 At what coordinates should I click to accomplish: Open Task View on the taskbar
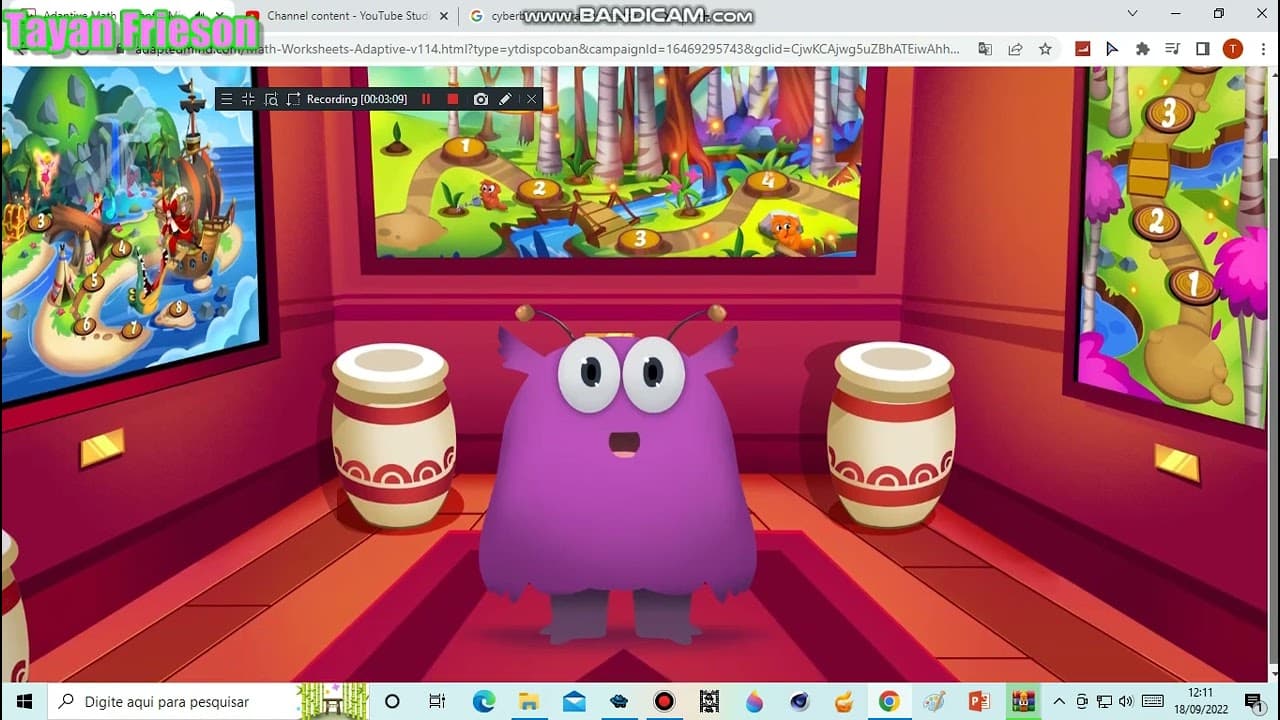[x=437, y=701]
